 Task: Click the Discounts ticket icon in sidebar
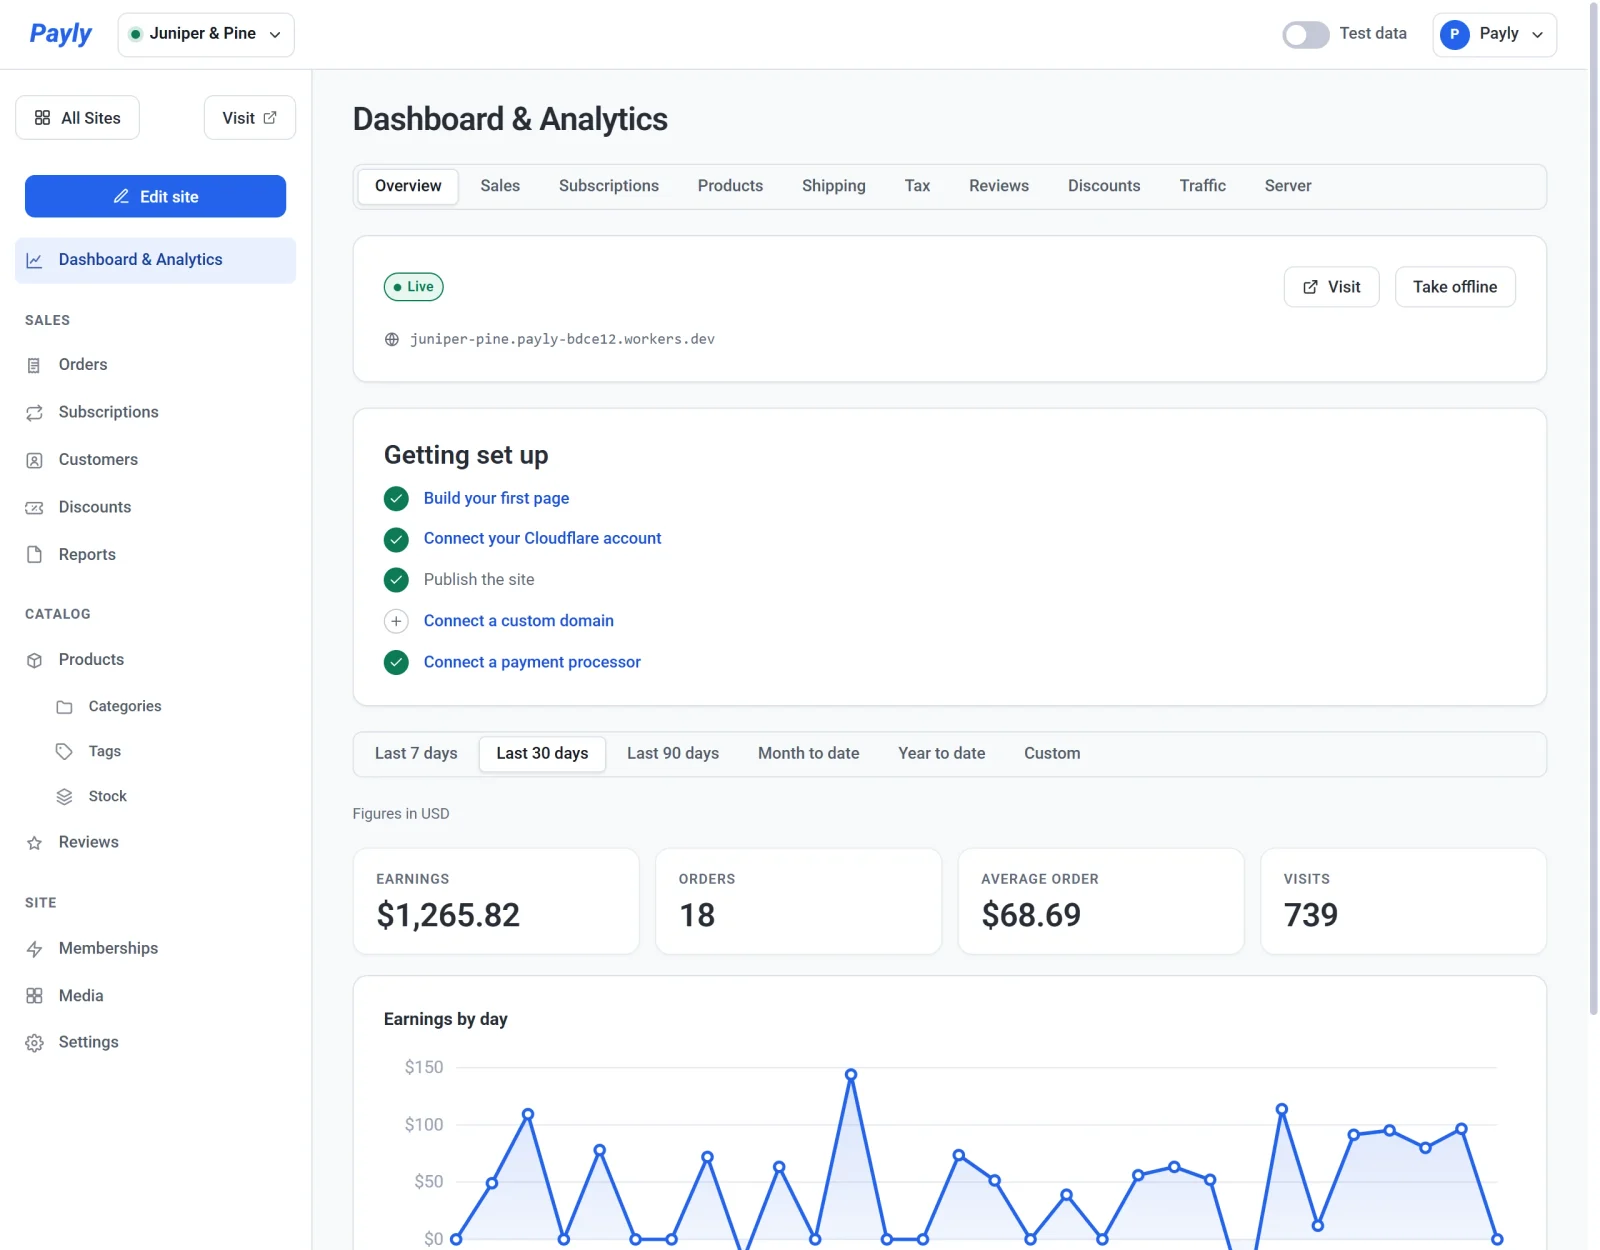tap(34, 507)
